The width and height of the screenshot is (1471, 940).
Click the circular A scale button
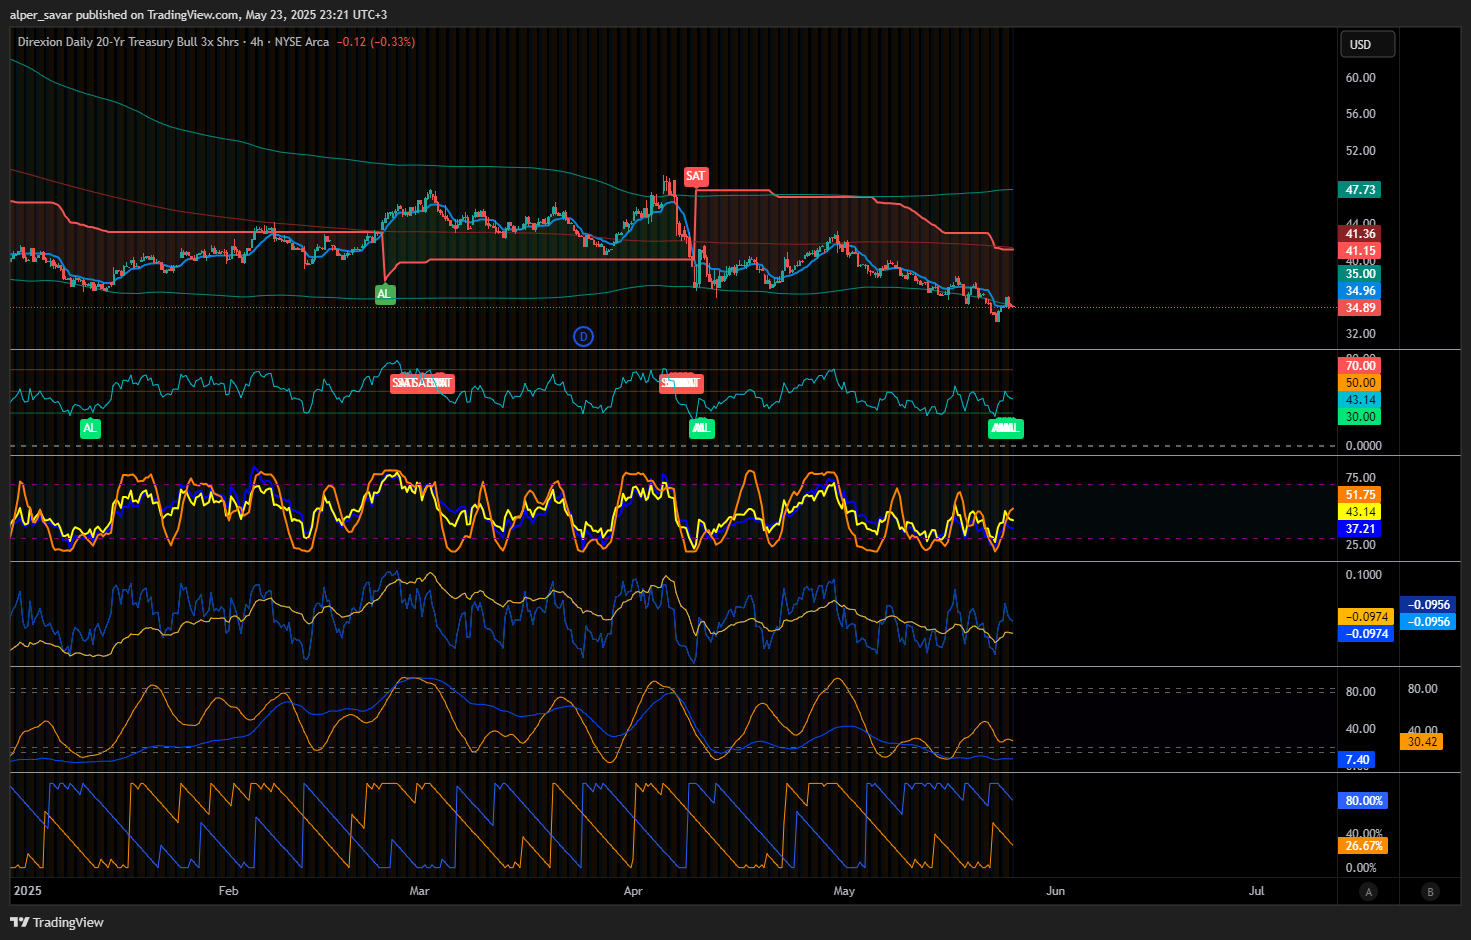[x=1368, y=892]
